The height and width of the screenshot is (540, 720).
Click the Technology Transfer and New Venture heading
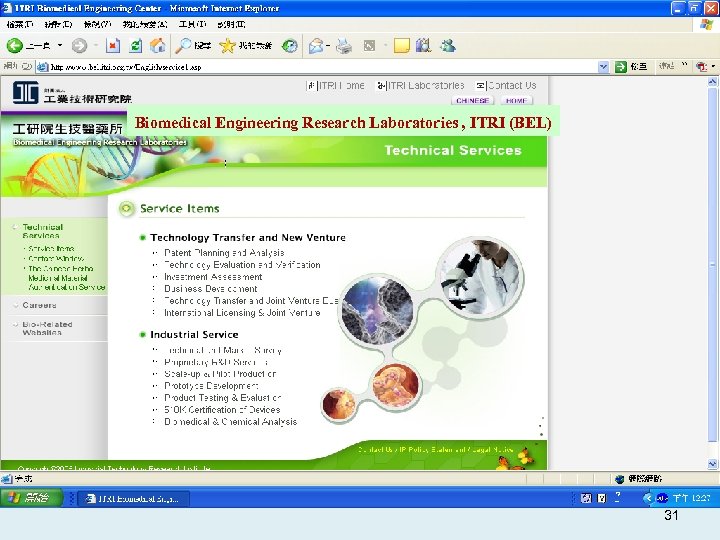(x=248, y=238)
